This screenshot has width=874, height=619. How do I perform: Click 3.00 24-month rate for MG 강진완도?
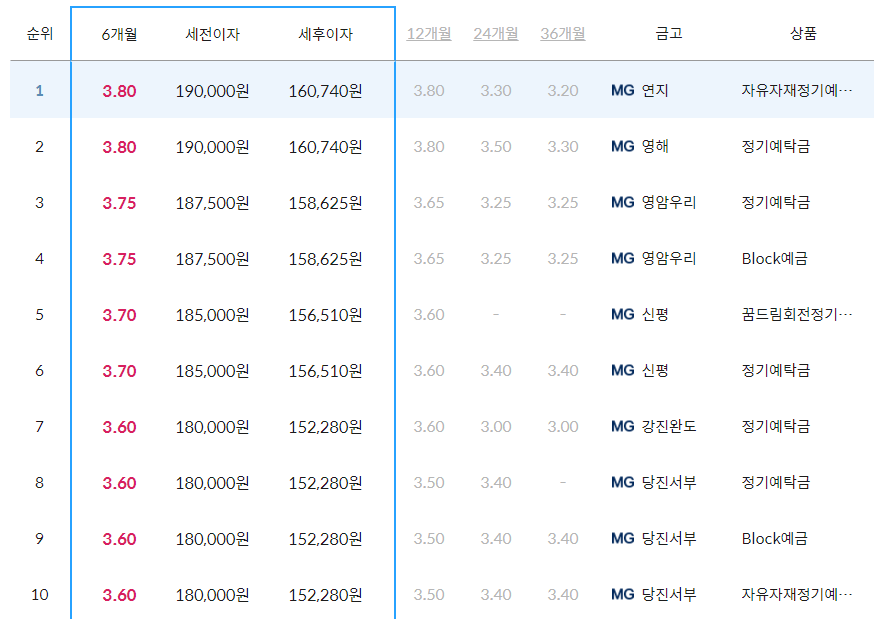tap(496, 427)
